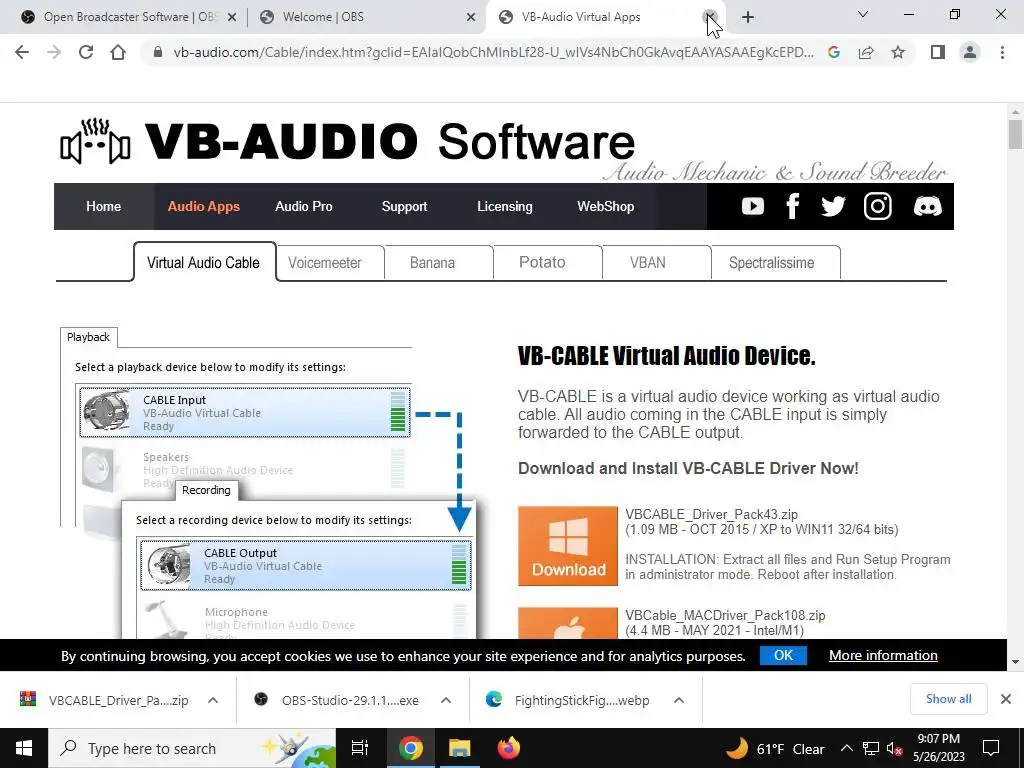Image resolution: width=1024 pixels, height=768 pixels.
Task: Open Chrome from the taskbar
Action: coord(410,748)
